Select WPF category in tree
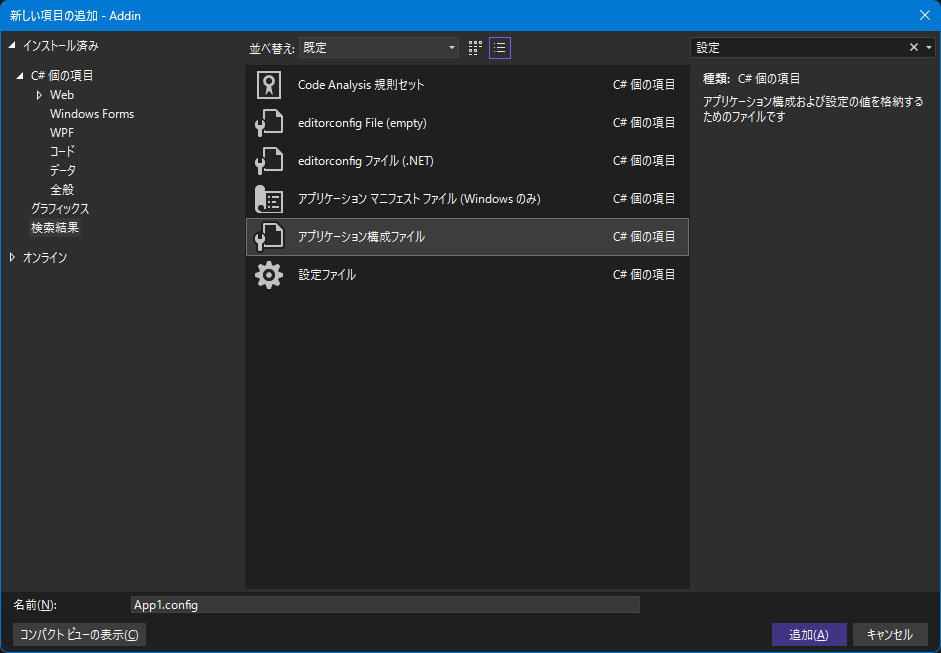Screen dimensions: 941x653 click(x=62, y=133)
